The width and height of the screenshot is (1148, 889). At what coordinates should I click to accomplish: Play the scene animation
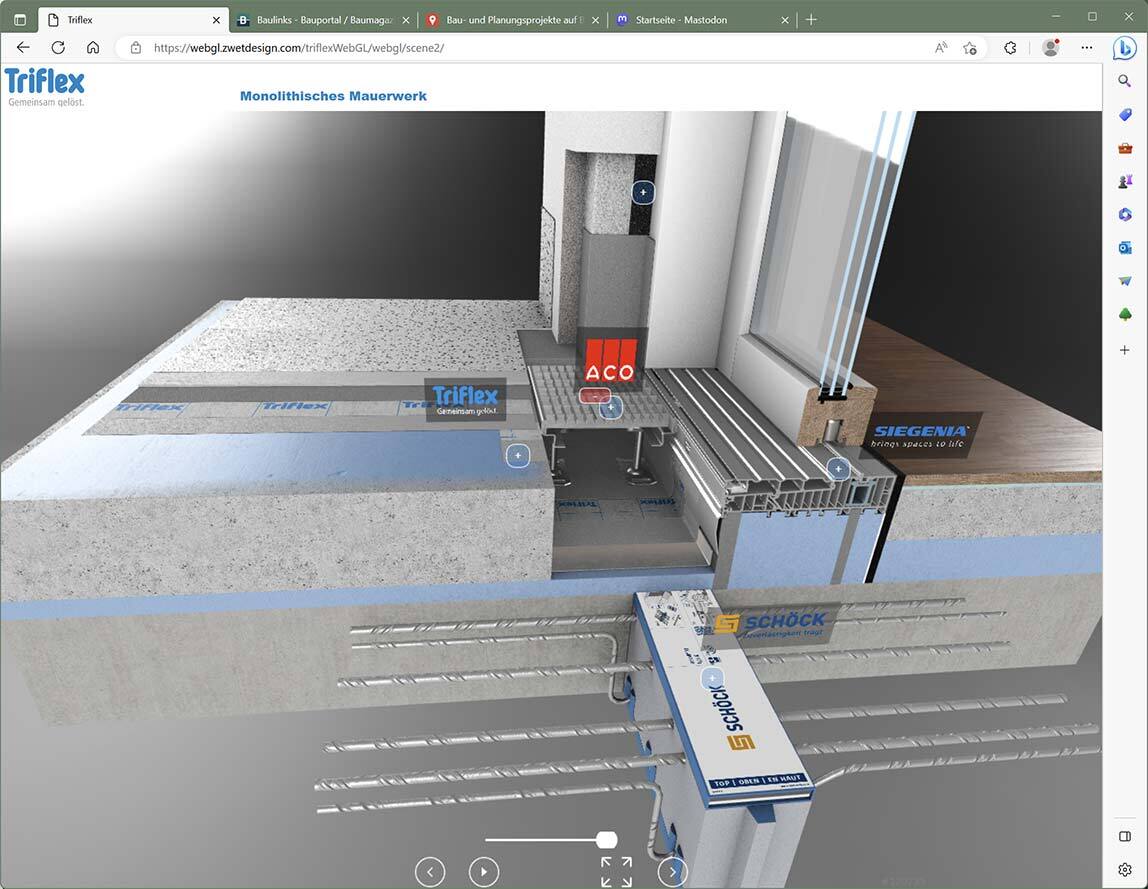(x=483, y=871)
